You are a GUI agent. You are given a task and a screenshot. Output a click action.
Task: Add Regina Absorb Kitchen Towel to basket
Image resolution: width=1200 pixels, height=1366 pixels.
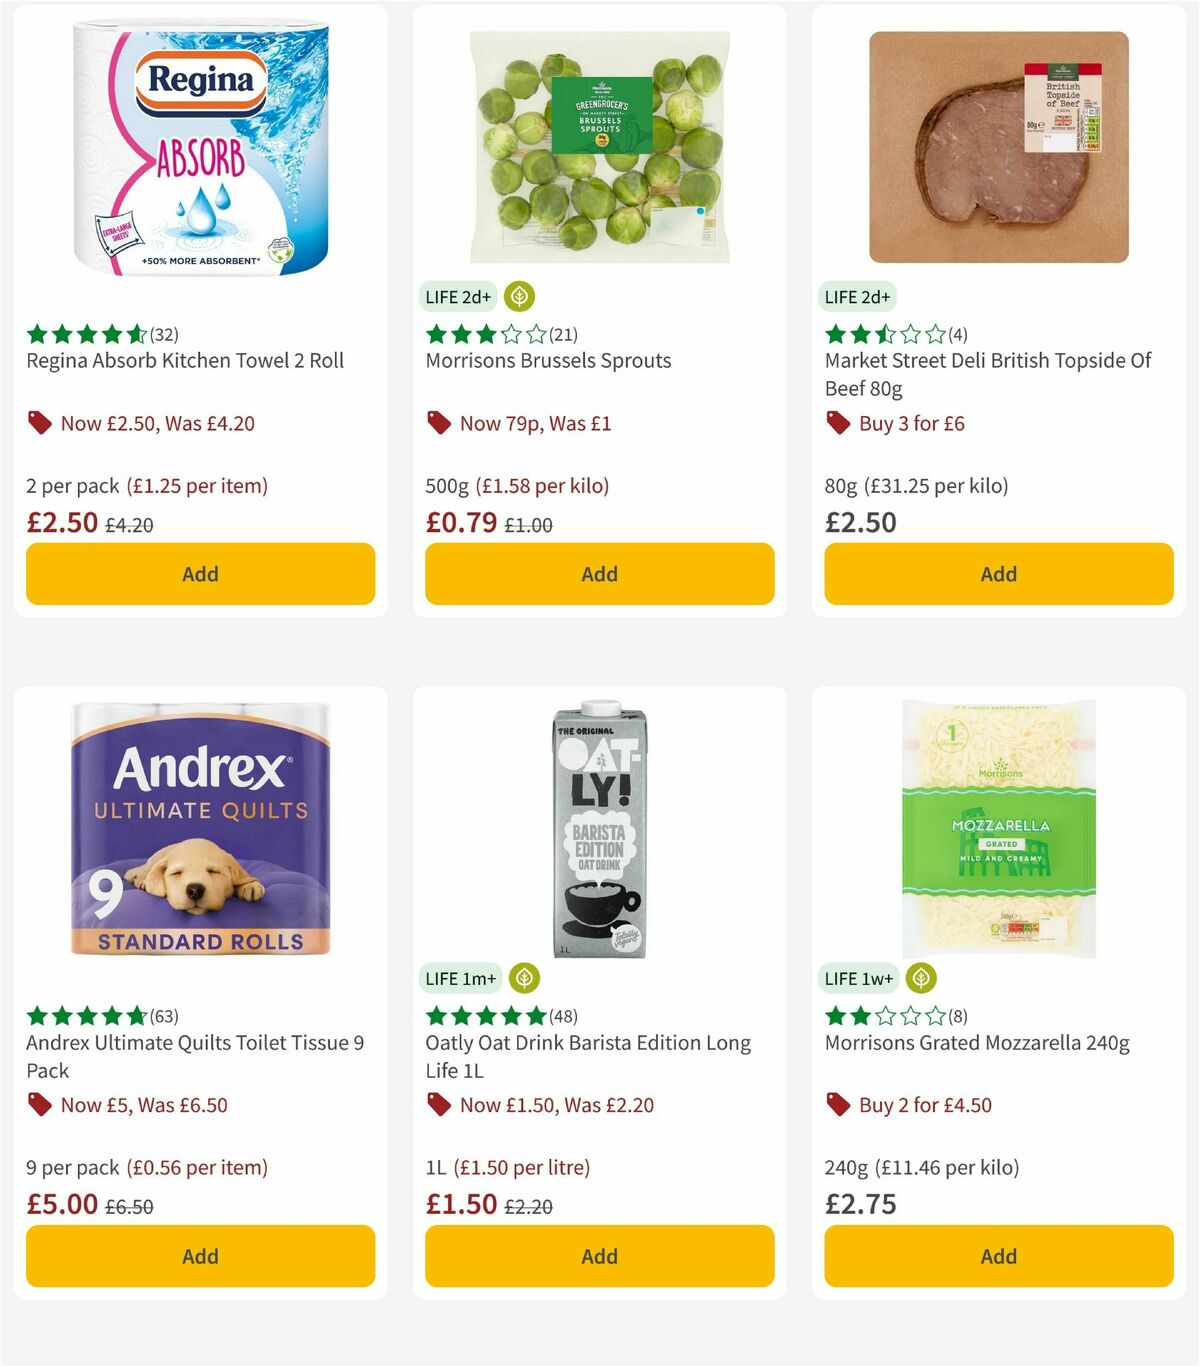click(199, 573)
